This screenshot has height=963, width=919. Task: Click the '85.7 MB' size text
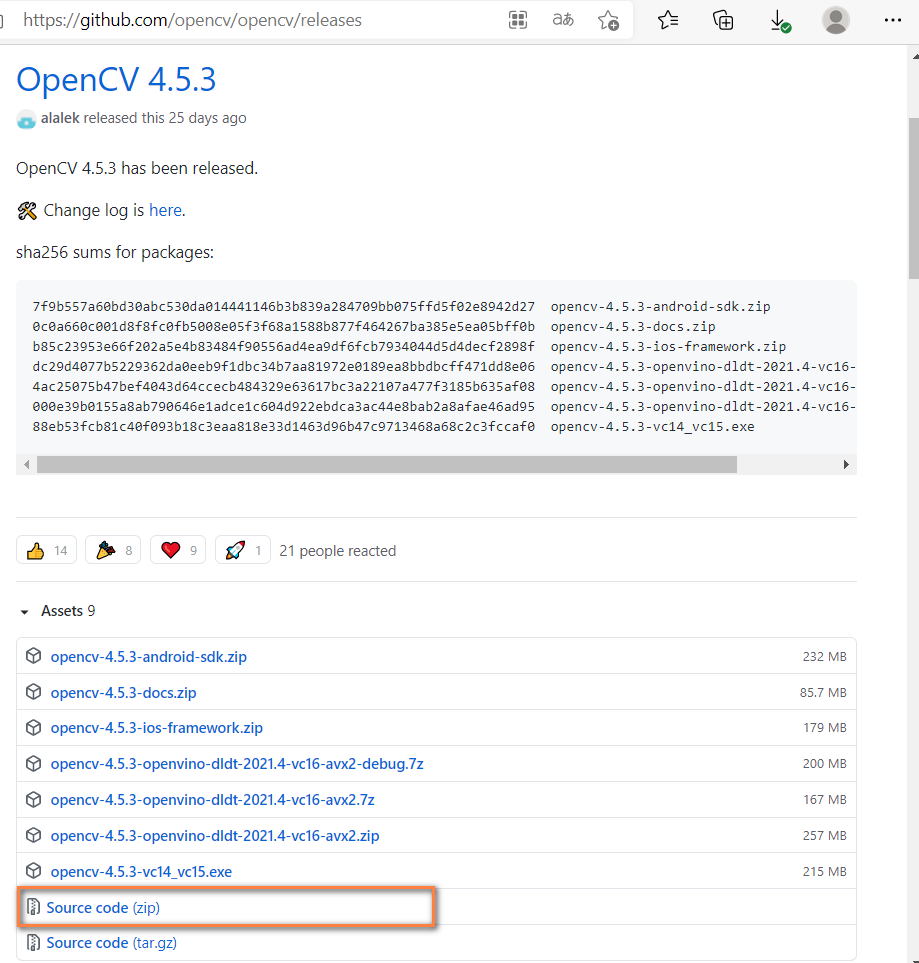pos(823,693)
